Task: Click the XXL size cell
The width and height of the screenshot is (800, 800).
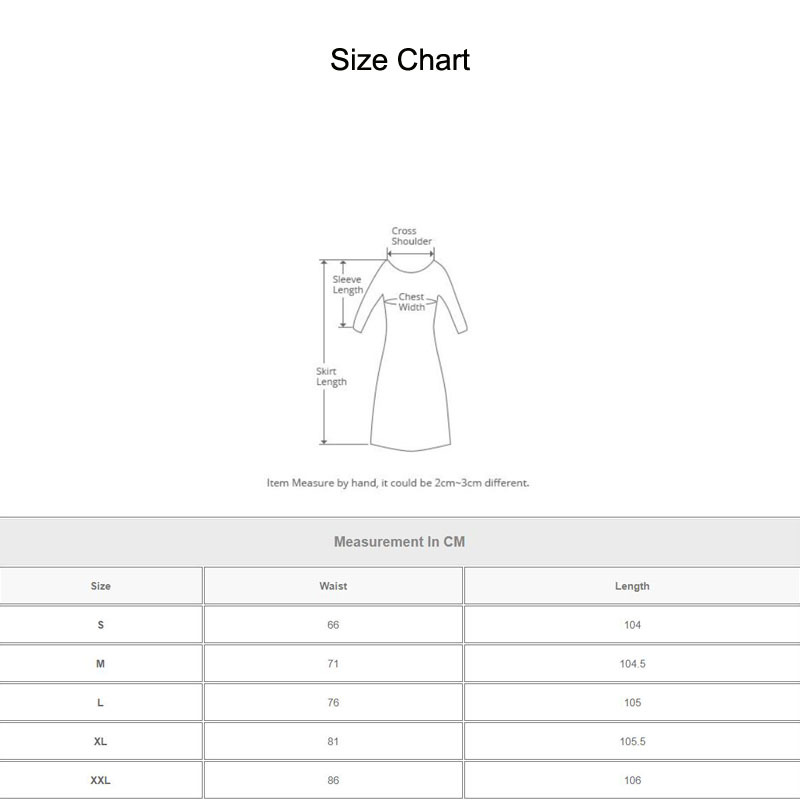Action: (101, 780)
